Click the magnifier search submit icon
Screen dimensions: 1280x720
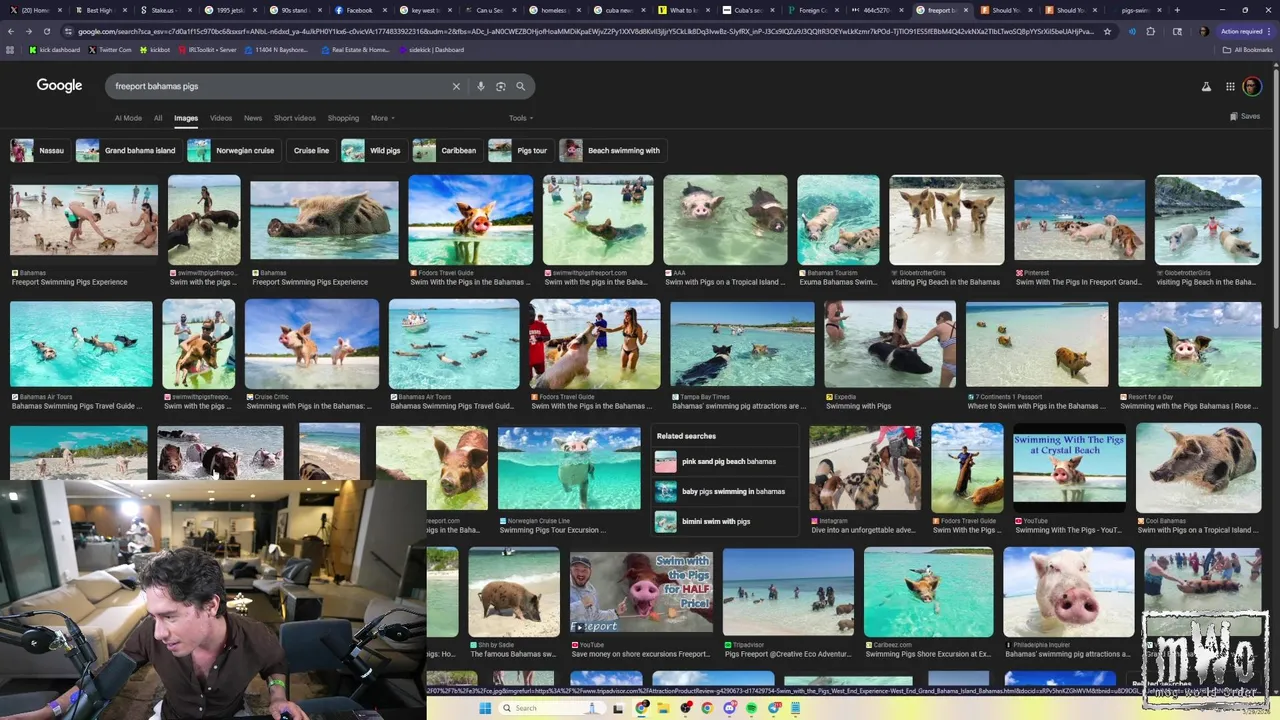(x=520, y=86)
